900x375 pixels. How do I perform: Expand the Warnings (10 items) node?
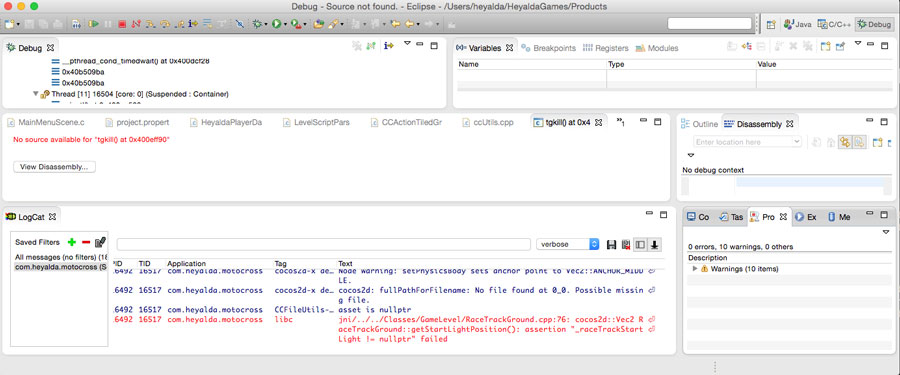696,269
